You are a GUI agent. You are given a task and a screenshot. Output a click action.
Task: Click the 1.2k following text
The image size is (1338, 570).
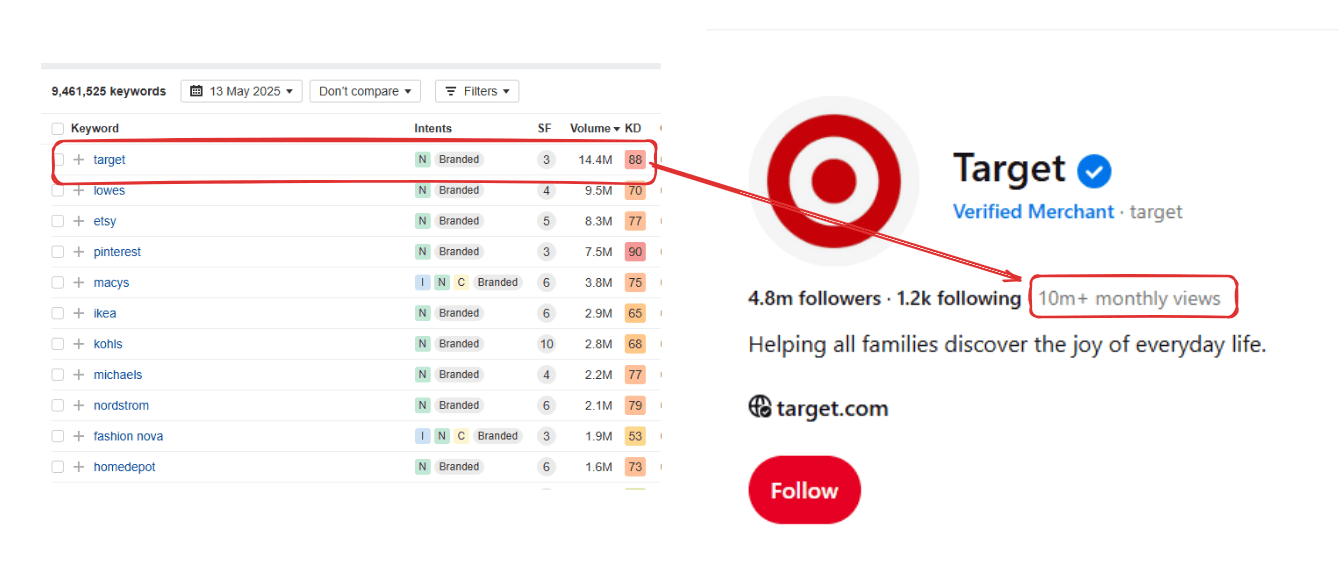[959, 298]
